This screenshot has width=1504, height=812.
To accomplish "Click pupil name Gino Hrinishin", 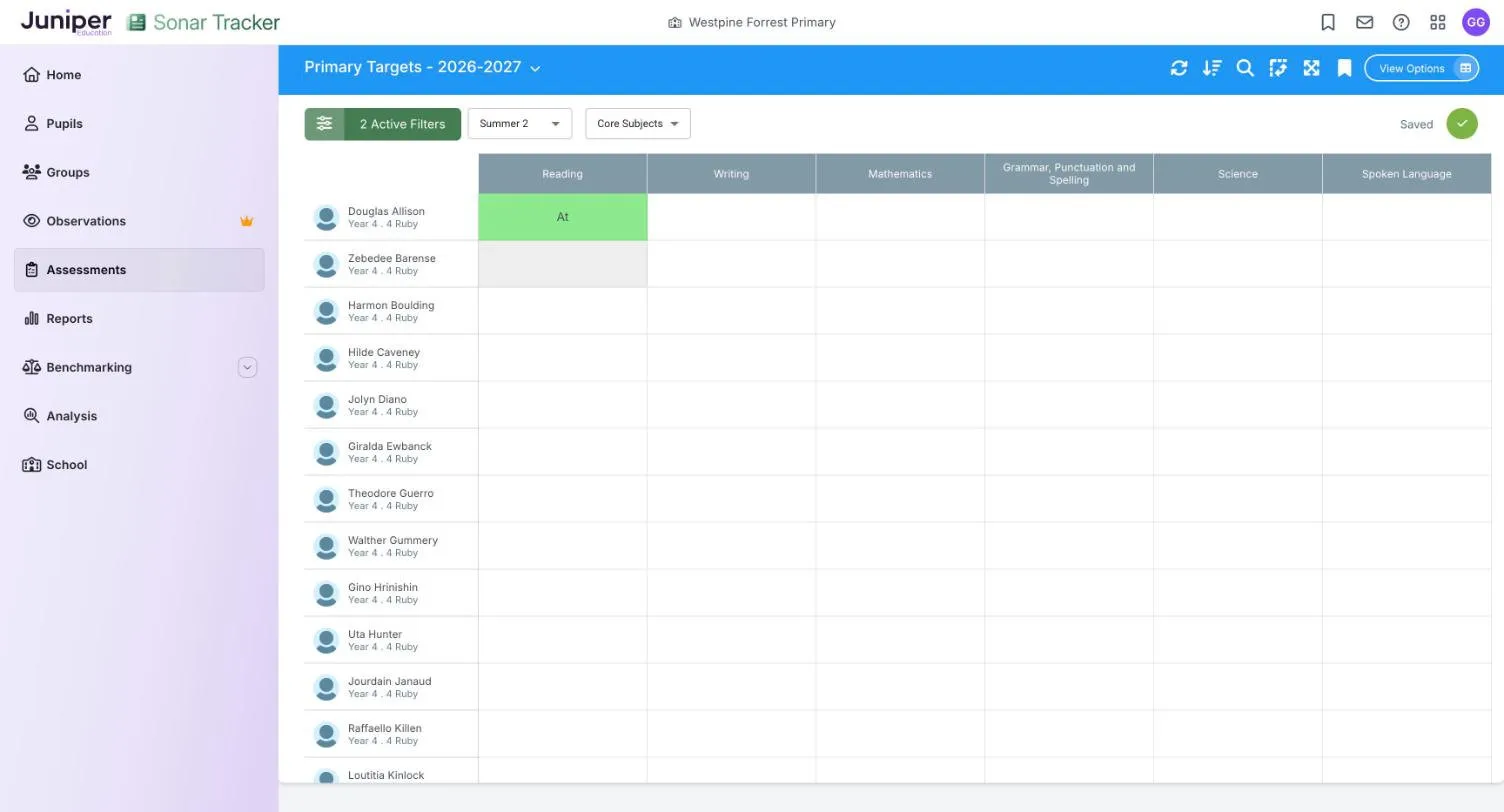I will tap(383, 588).
